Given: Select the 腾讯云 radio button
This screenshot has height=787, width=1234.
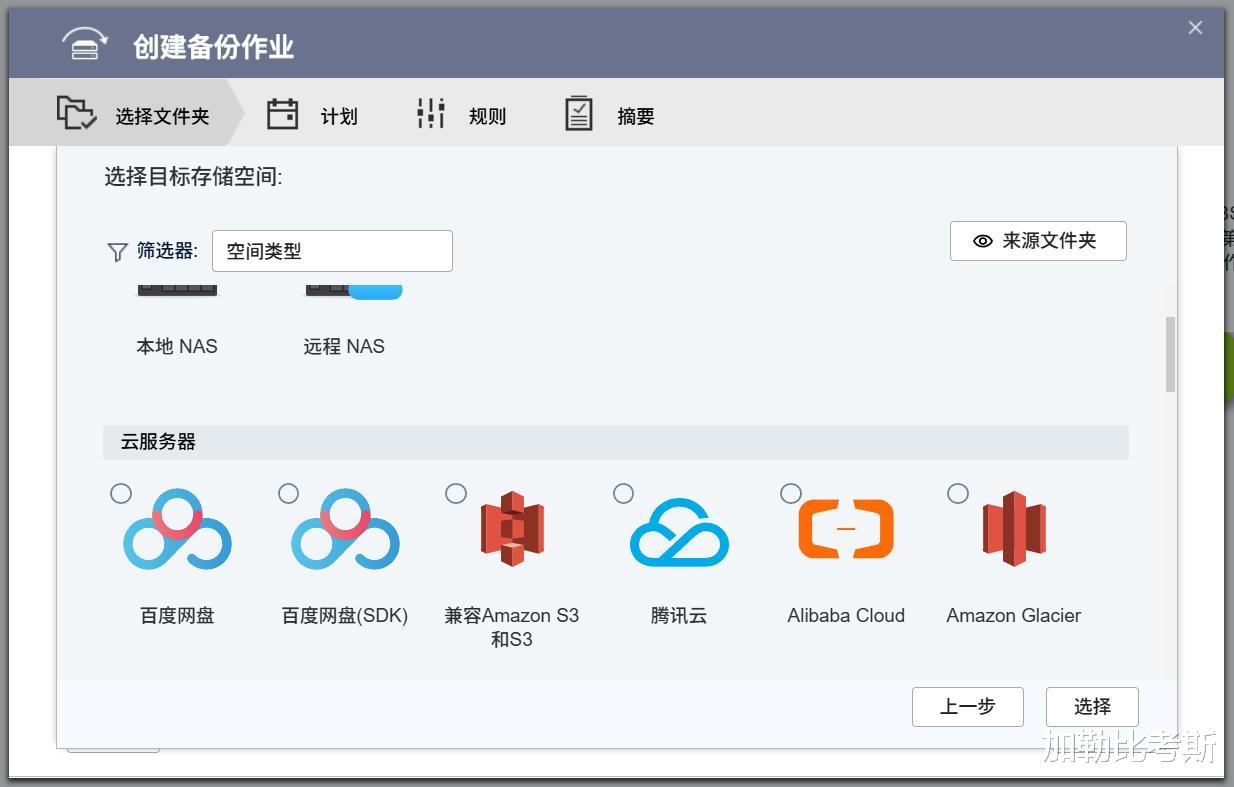Looking at the screenshot, I should pos(623,493).
